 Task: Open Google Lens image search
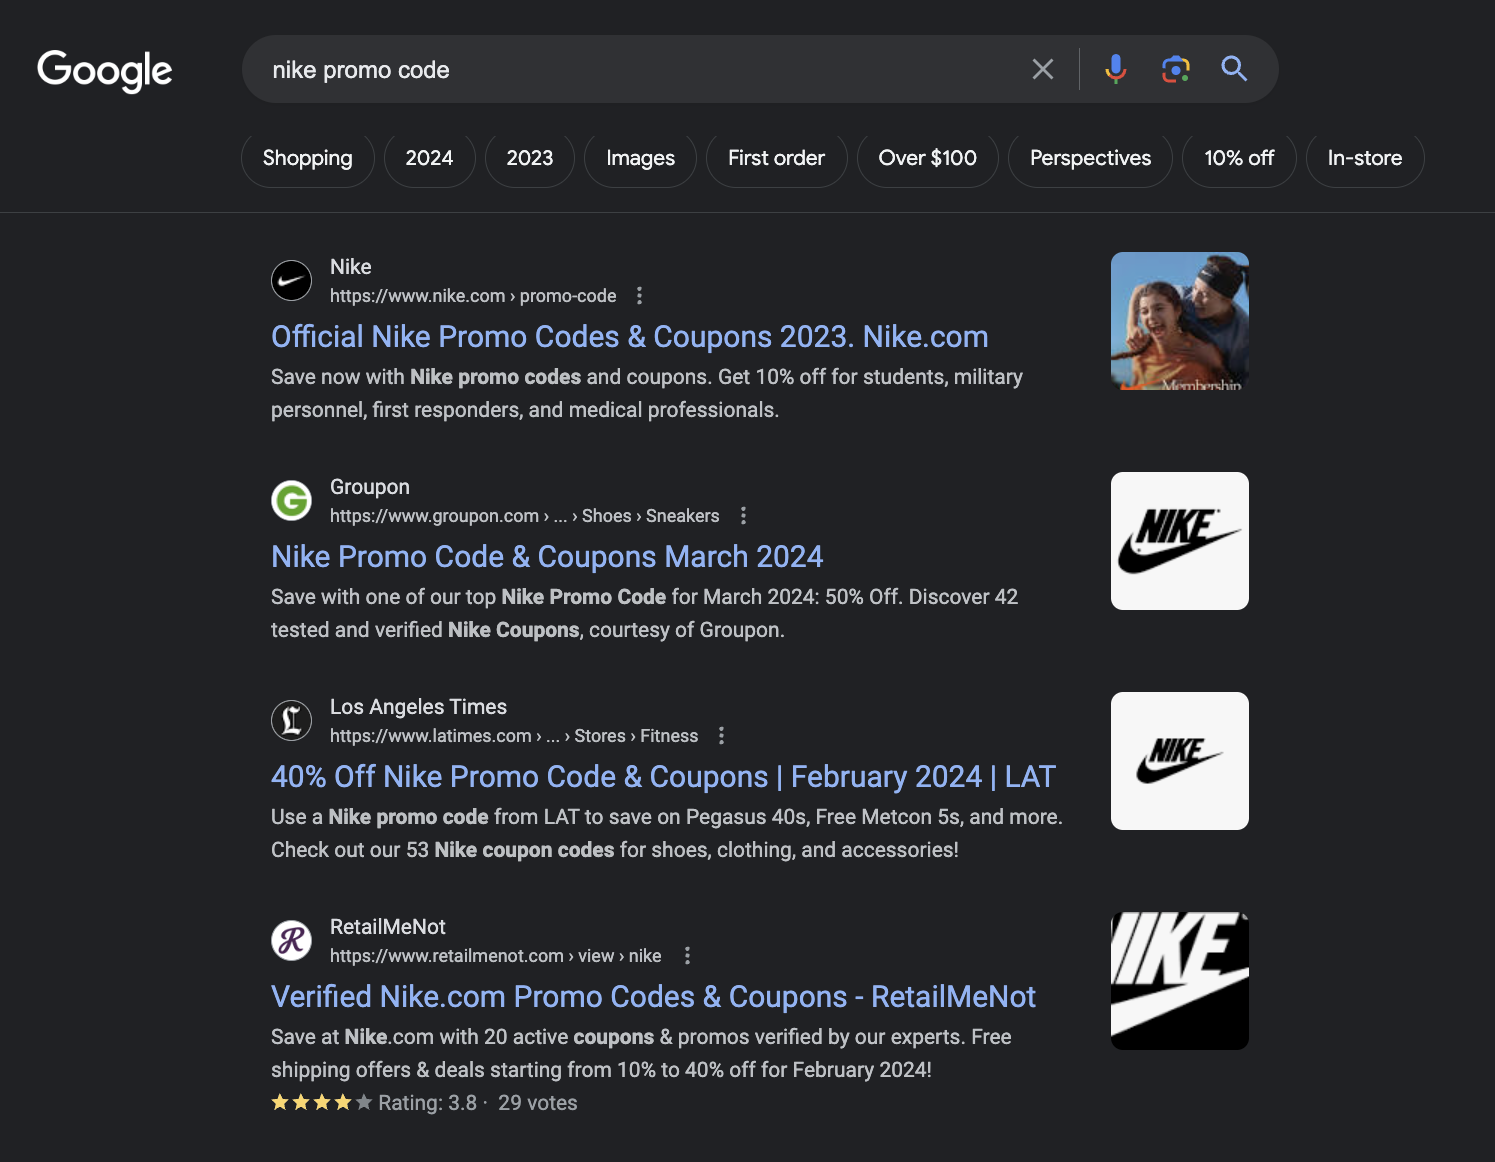click(1175, 69)
